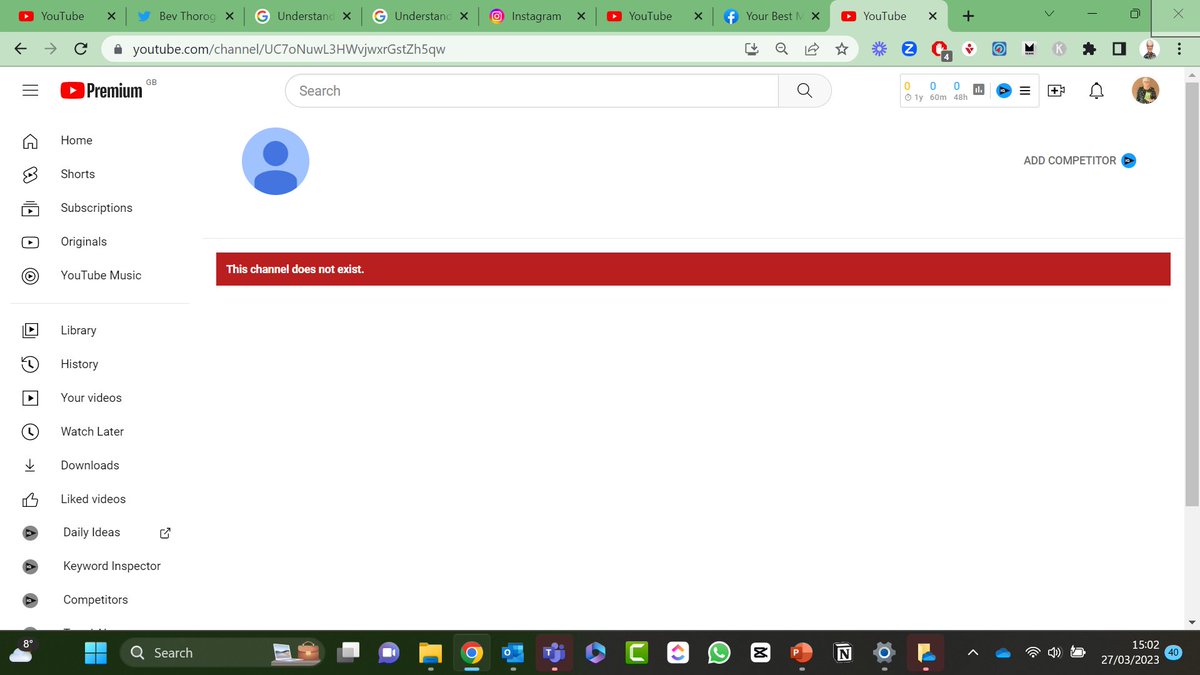Open WhatsApp from taskbar
This screenshot has height=675, width=1200.
(719, 653)
